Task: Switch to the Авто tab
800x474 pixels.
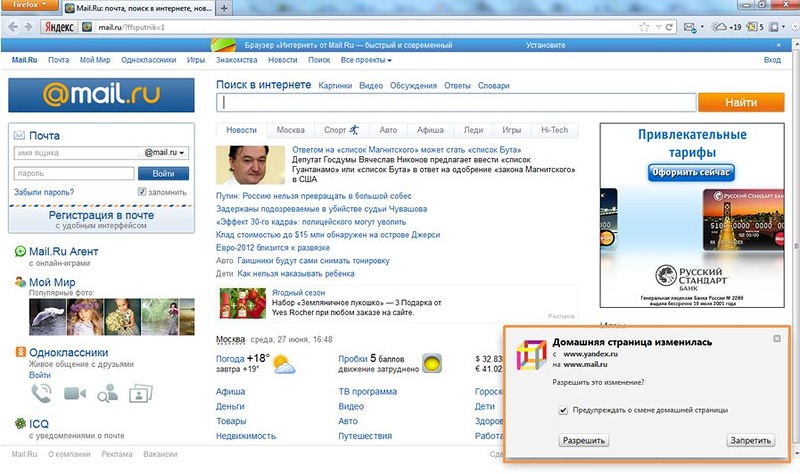Action: [x=388, y=130]
